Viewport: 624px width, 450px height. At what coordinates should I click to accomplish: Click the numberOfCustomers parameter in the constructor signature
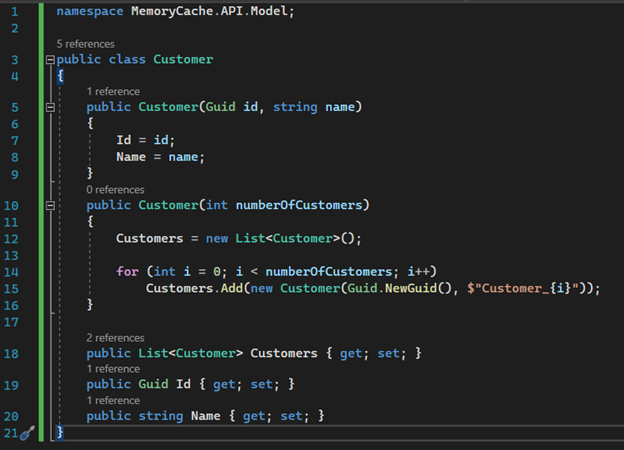(x=301, y=205)
